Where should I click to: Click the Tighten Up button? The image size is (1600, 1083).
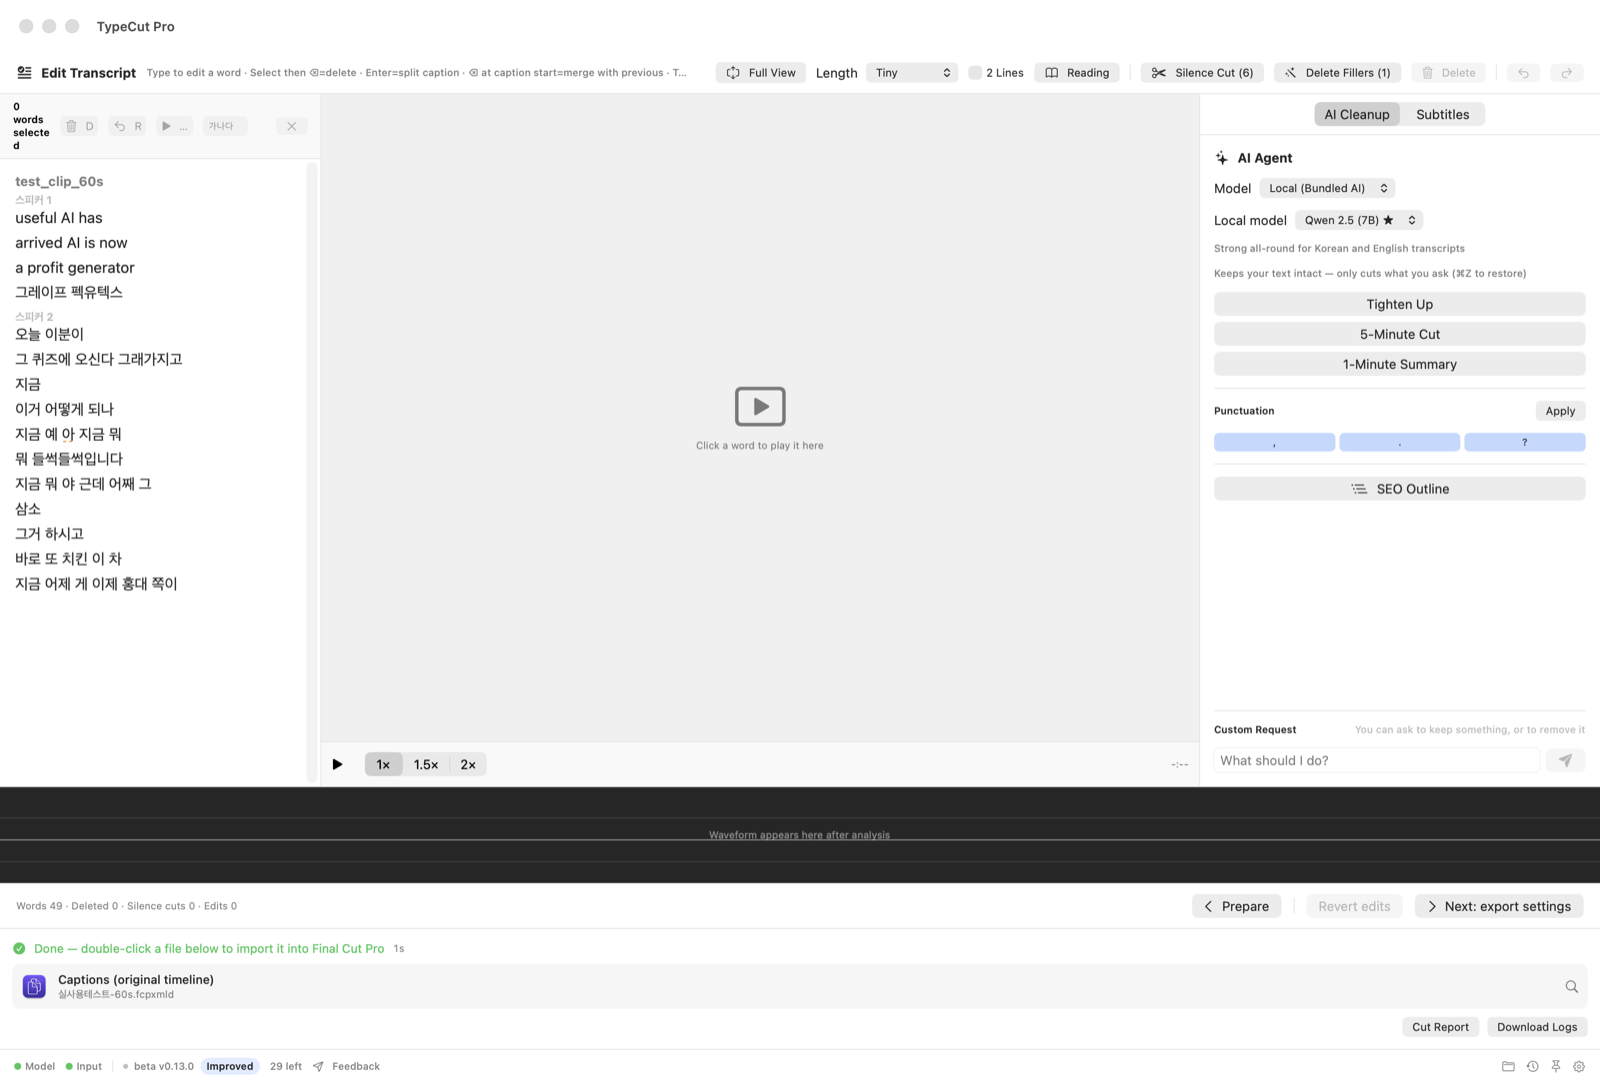click(1399, 304)
